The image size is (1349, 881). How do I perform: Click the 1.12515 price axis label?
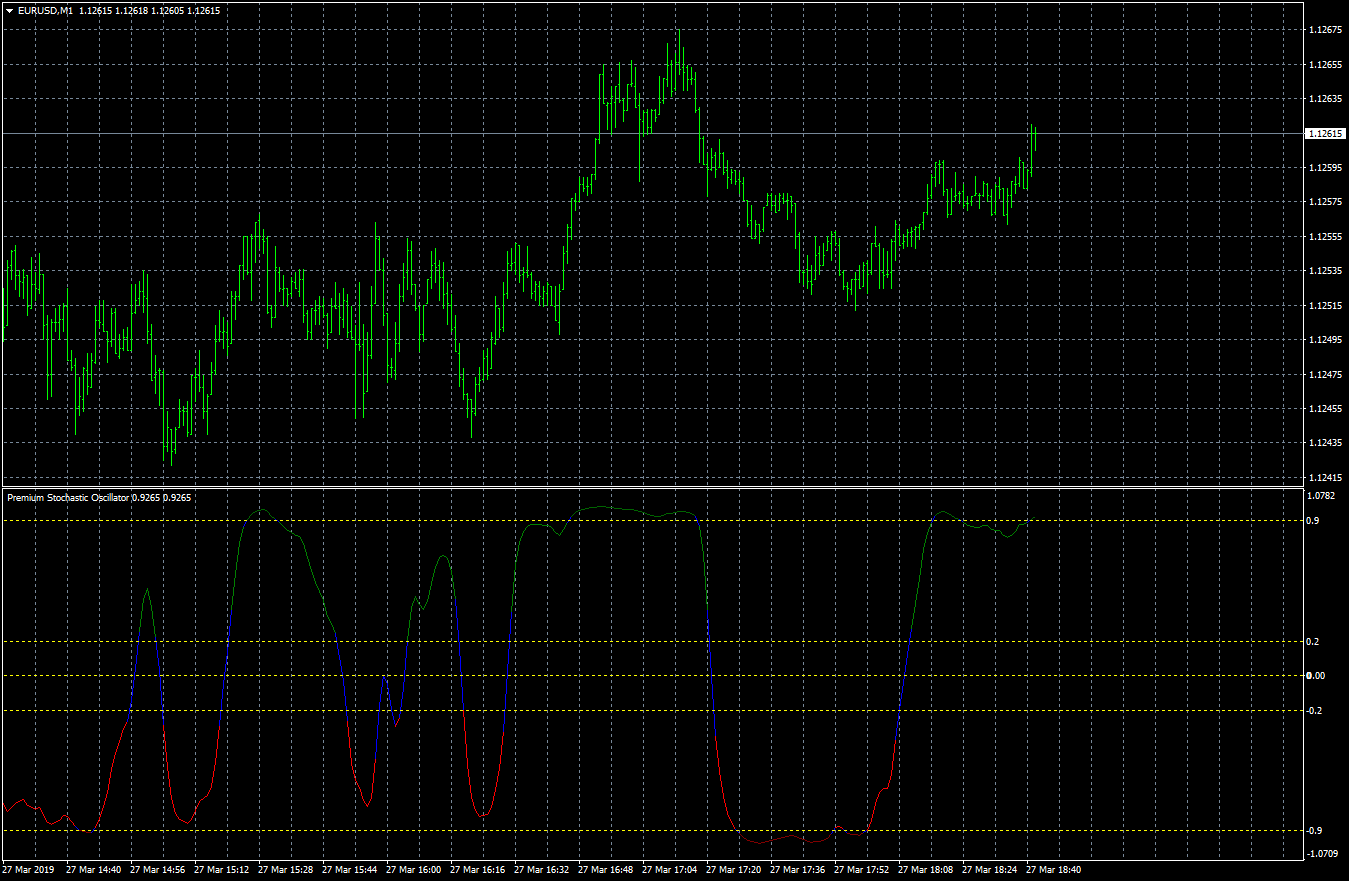pyautogui.click(x=1325, y=305)
